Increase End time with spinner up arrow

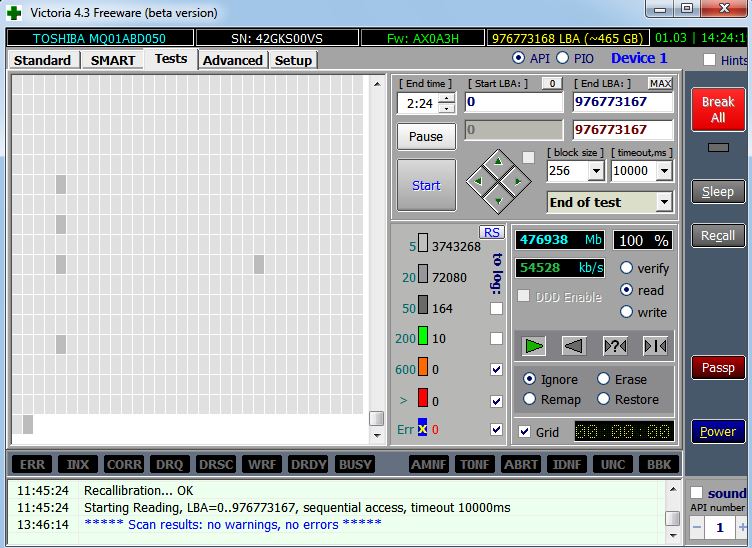446,98
